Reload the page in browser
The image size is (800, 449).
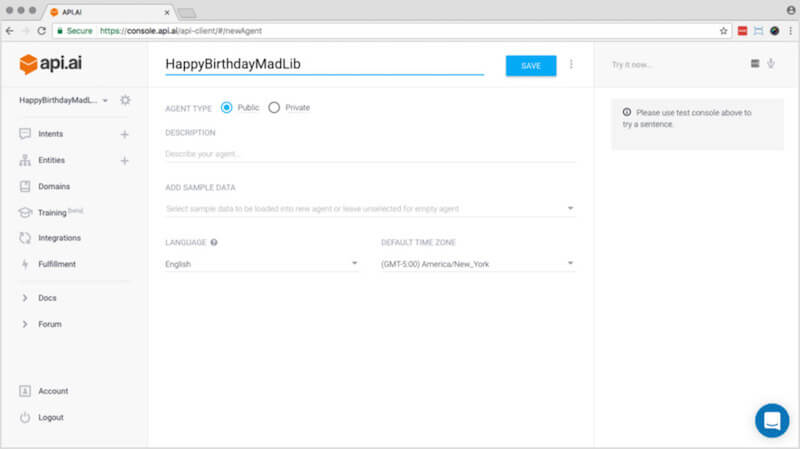tap(41, 31)
